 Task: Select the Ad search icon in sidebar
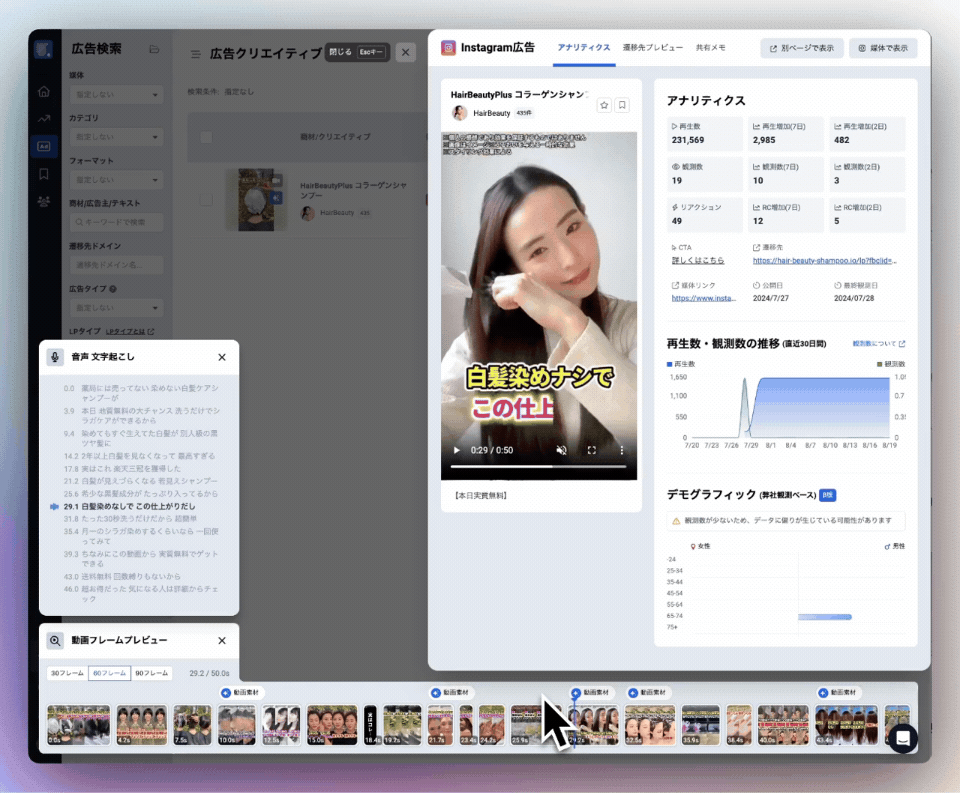[43, 146]
